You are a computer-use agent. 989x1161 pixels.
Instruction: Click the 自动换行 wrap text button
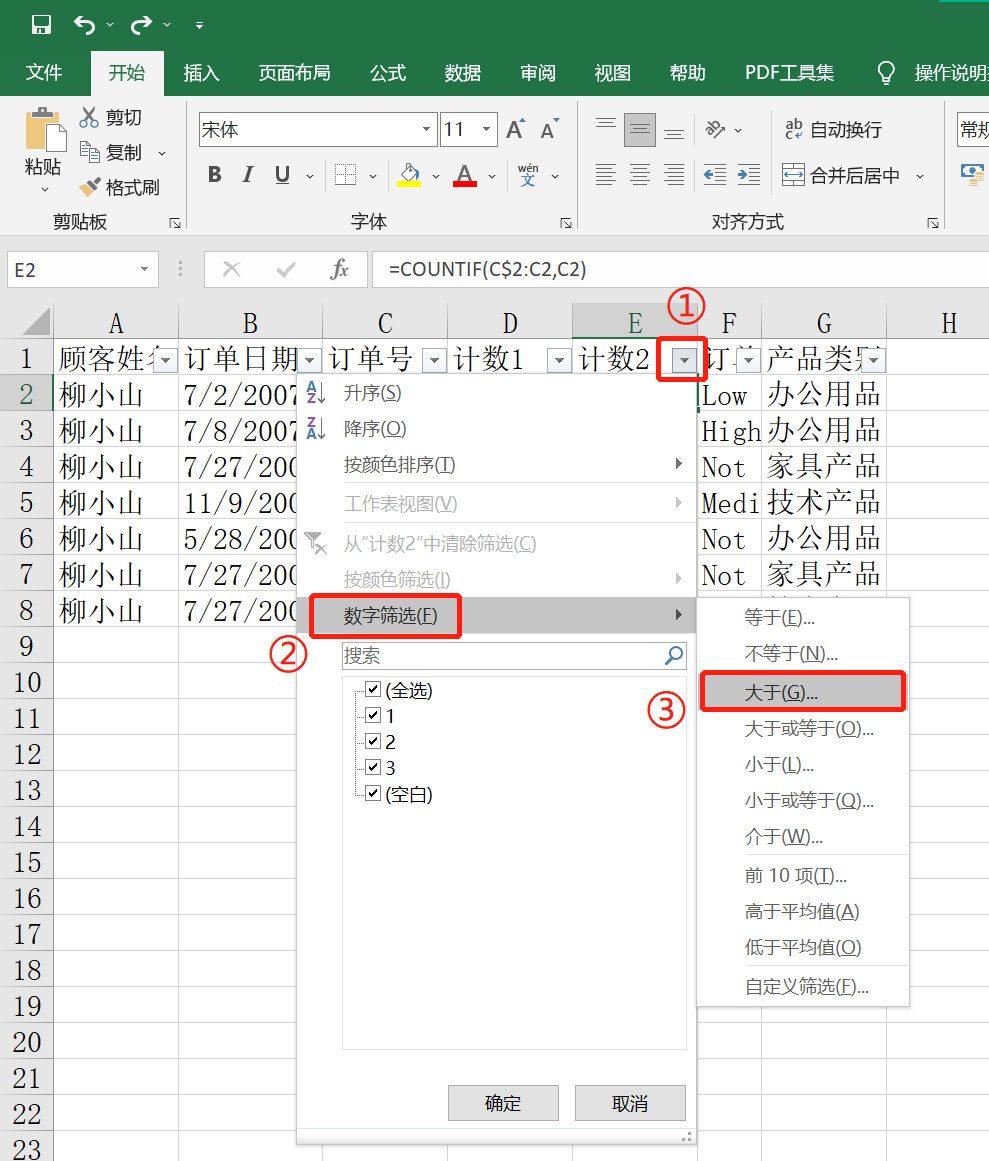[833, 130]
